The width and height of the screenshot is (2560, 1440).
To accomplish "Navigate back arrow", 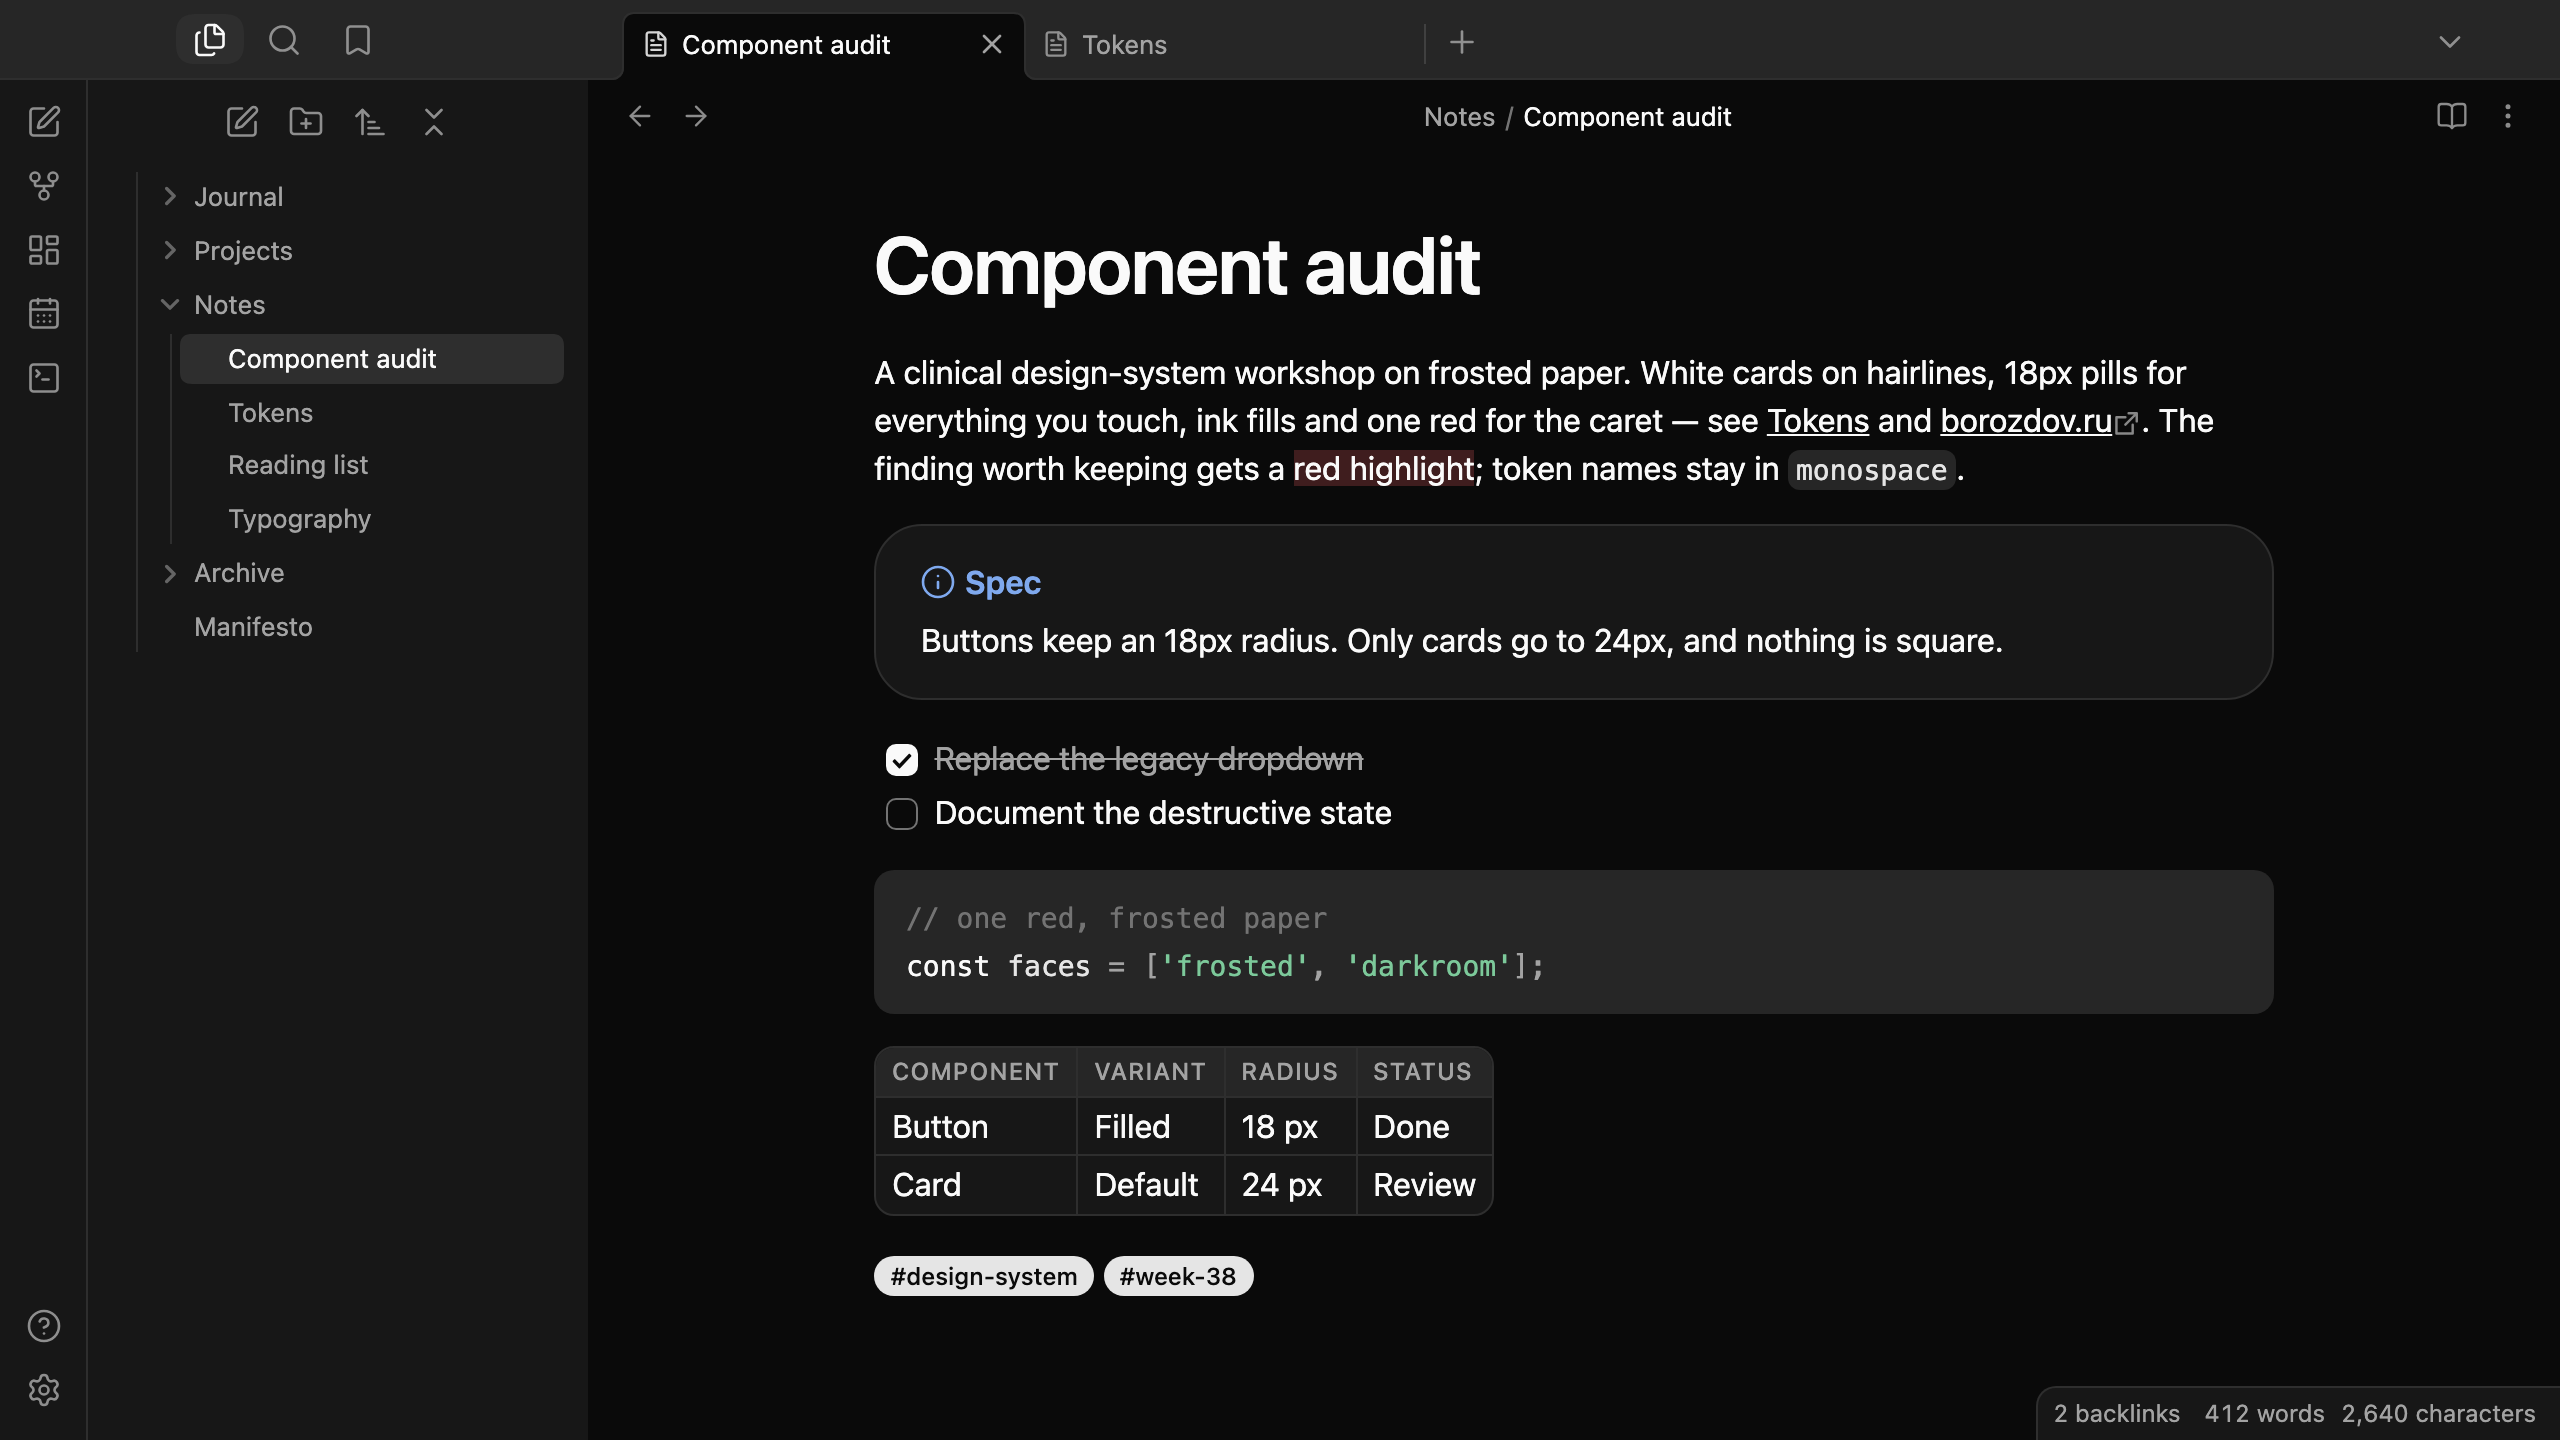I will click(640, 116).
